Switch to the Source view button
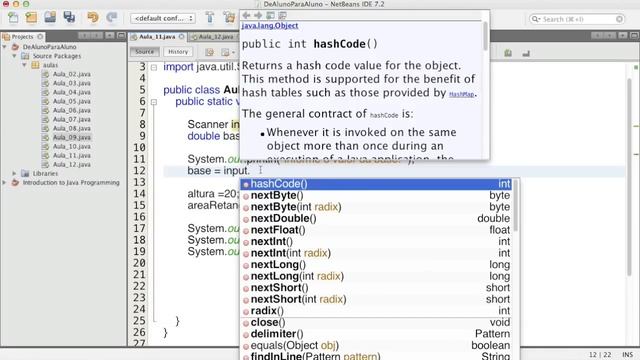This screenshot has width=640, height=360. pyautogui.click(x=144, y=52)
